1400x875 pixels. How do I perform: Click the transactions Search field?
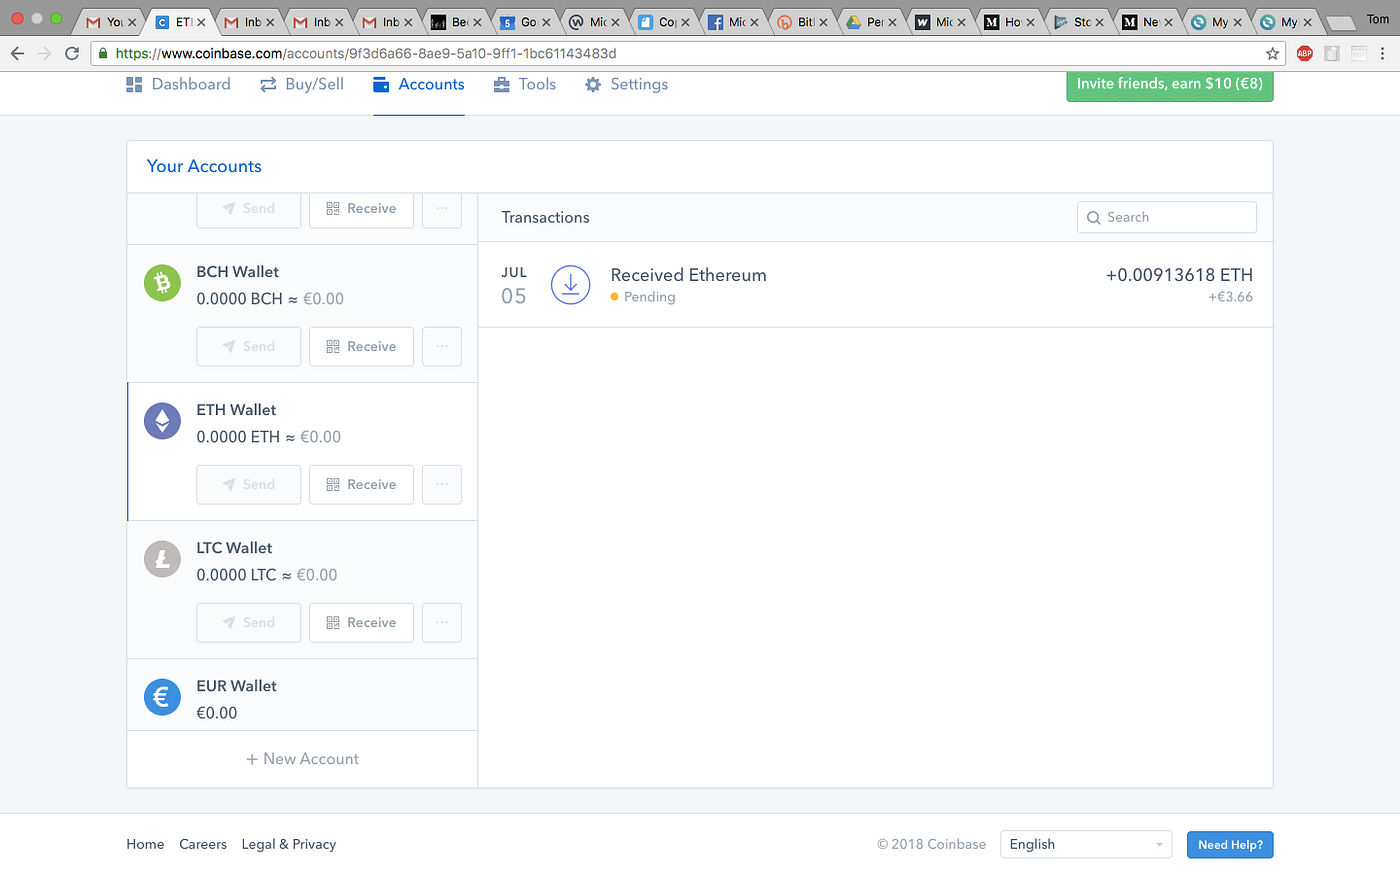pyautogui.click(x=1167, y=217)
